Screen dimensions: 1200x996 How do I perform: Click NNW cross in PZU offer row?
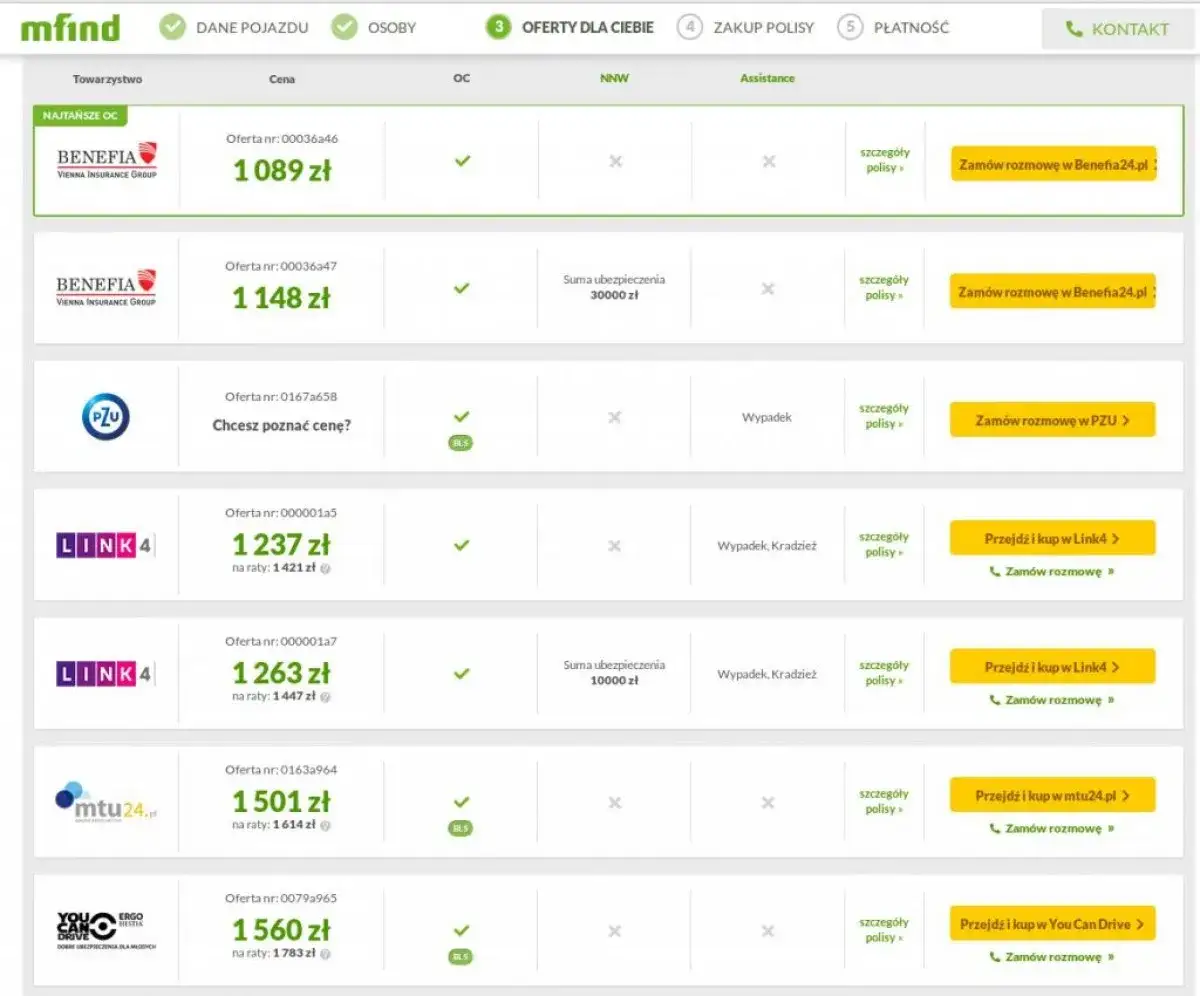click(614, 417)
